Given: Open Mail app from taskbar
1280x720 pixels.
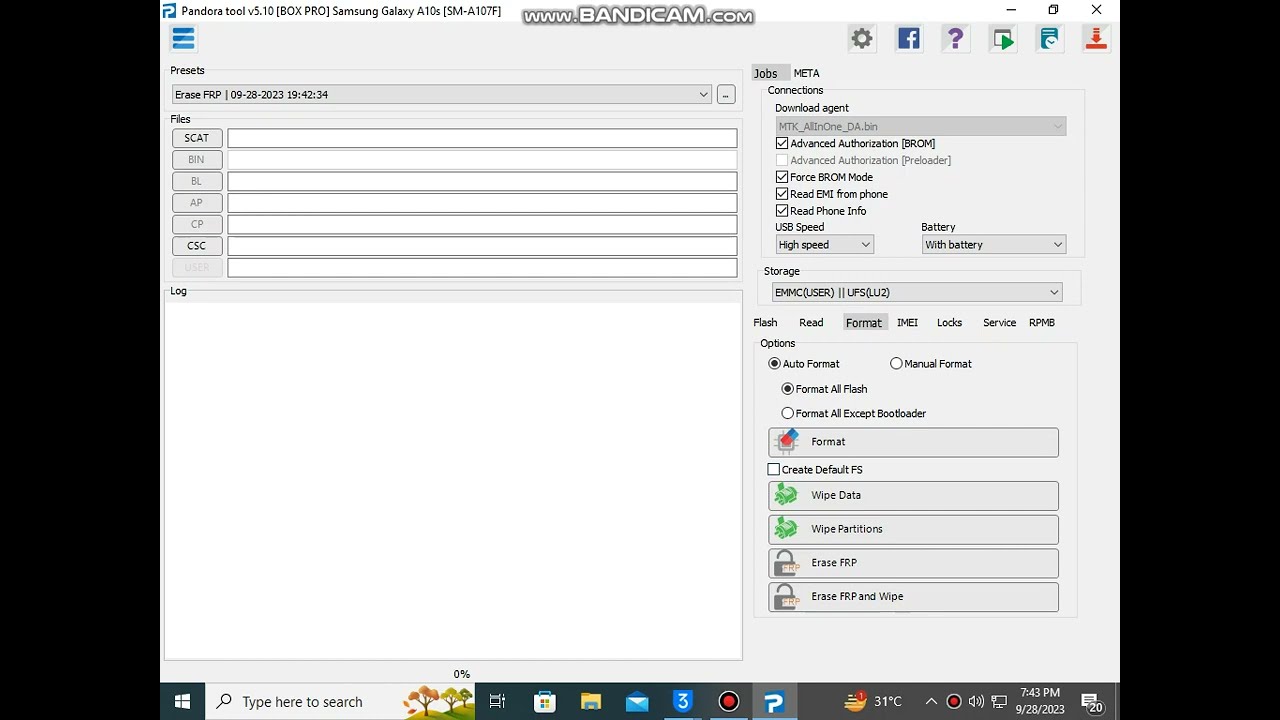Looking at the screenshot, I should point(637,702).
